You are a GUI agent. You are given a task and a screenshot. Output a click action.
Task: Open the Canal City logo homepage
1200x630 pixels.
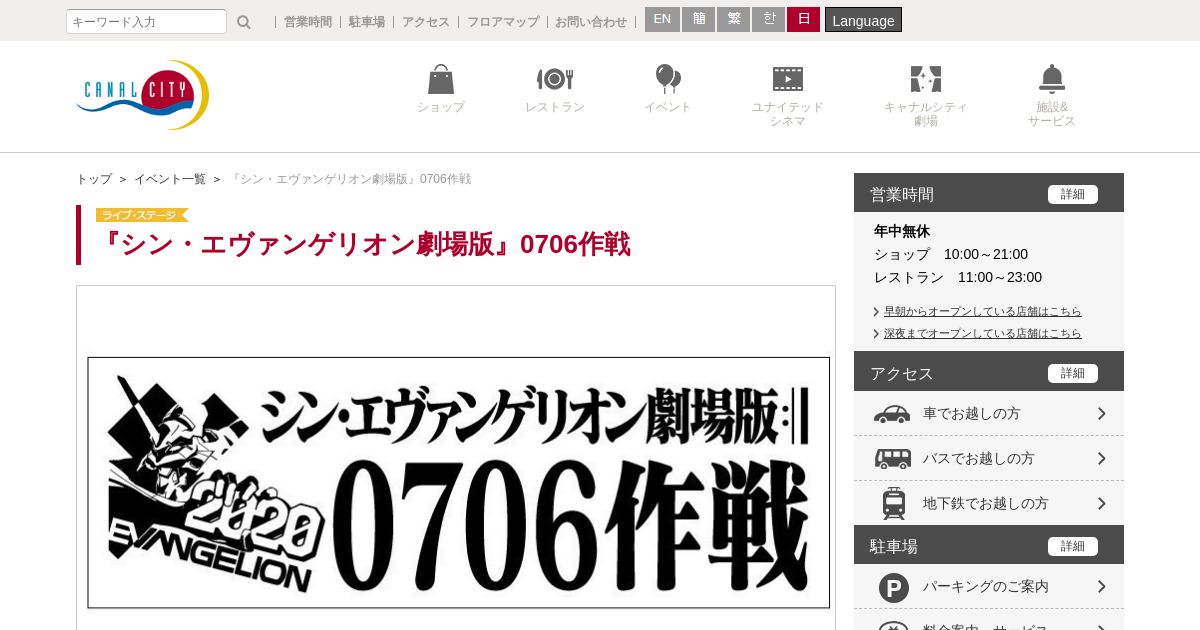click(x=143, y=95)
